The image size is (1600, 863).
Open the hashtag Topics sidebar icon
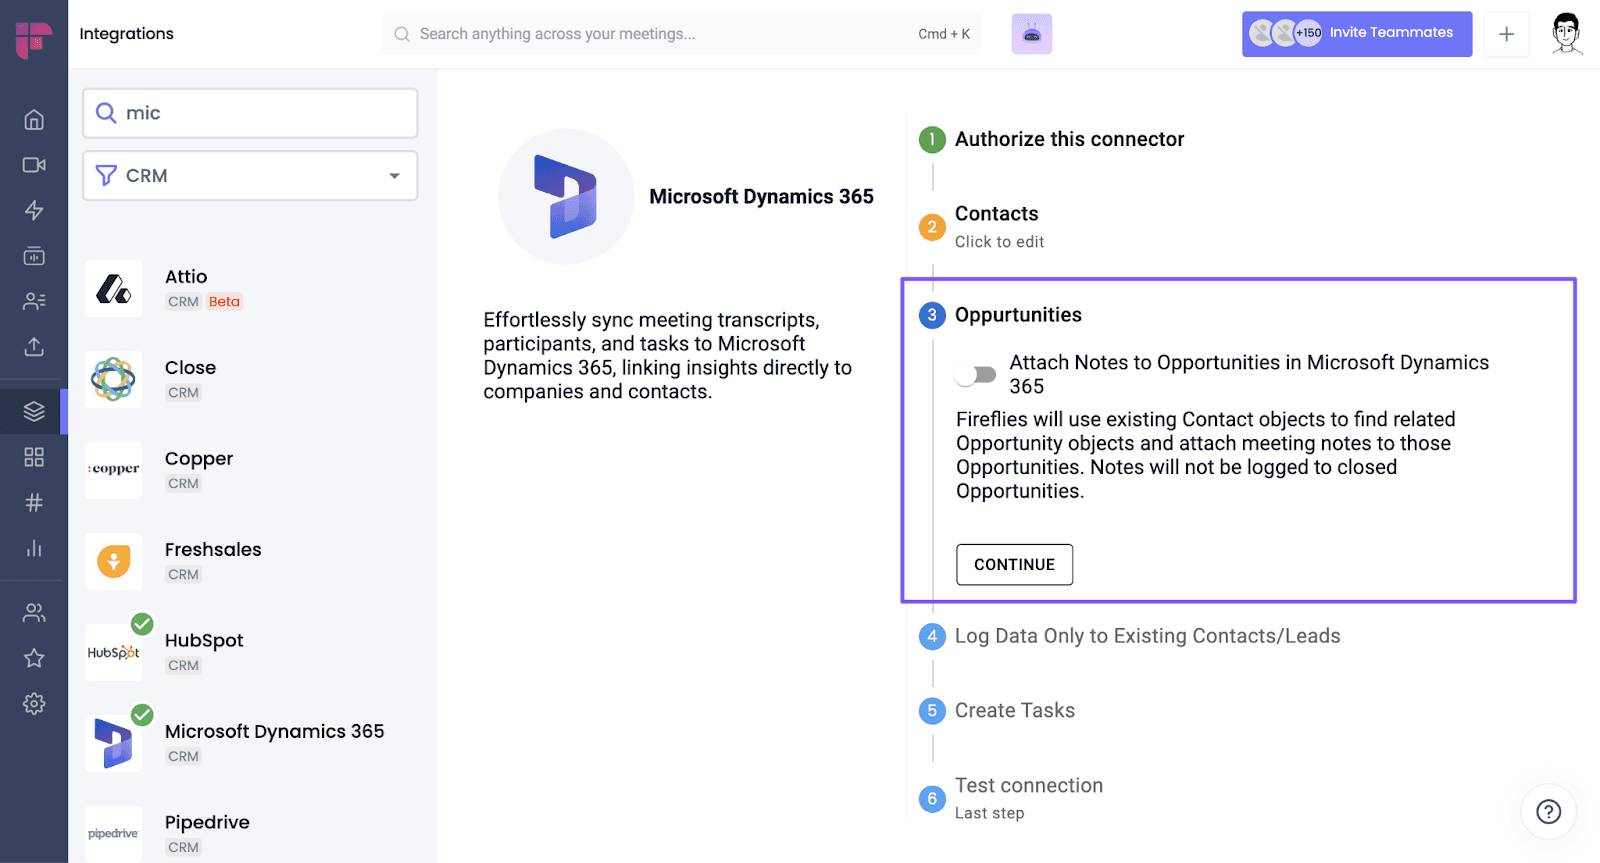34,502
